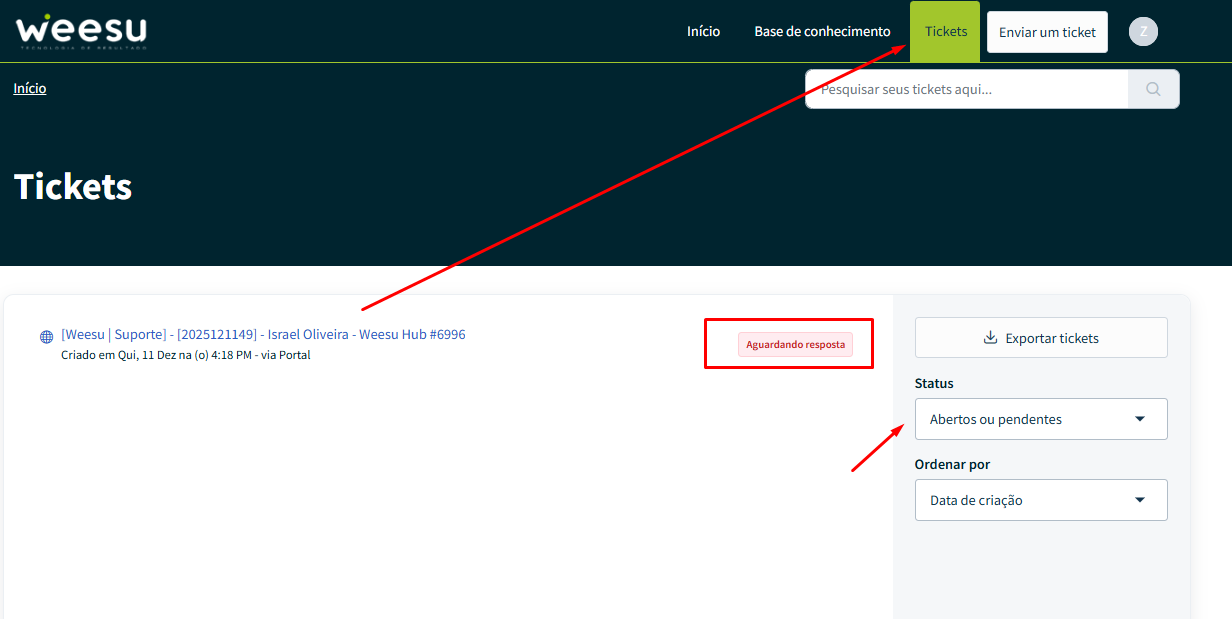
Task: Open Ordenar por dropdown Data de criação
Action: click(x=1041, y=500)
